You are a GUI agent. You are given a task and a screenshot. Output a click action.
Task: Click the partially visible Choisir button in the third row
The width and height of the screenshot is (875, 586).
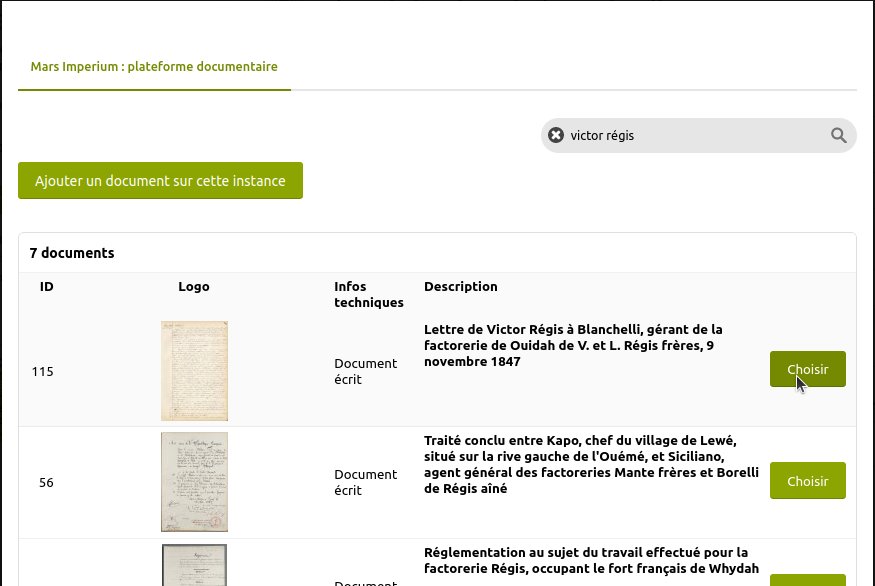(x=807, y=580)
